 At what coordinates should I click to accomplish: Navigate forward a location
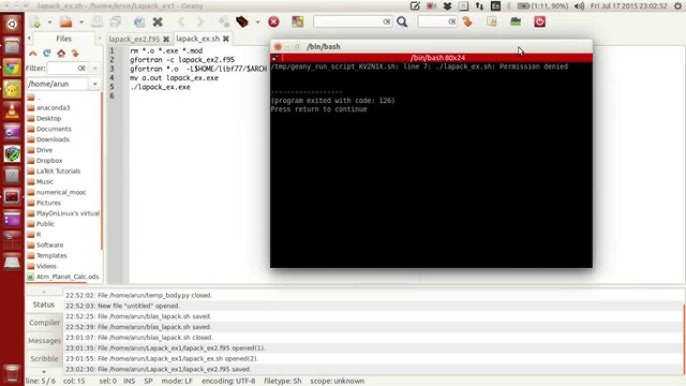(200, 22)
